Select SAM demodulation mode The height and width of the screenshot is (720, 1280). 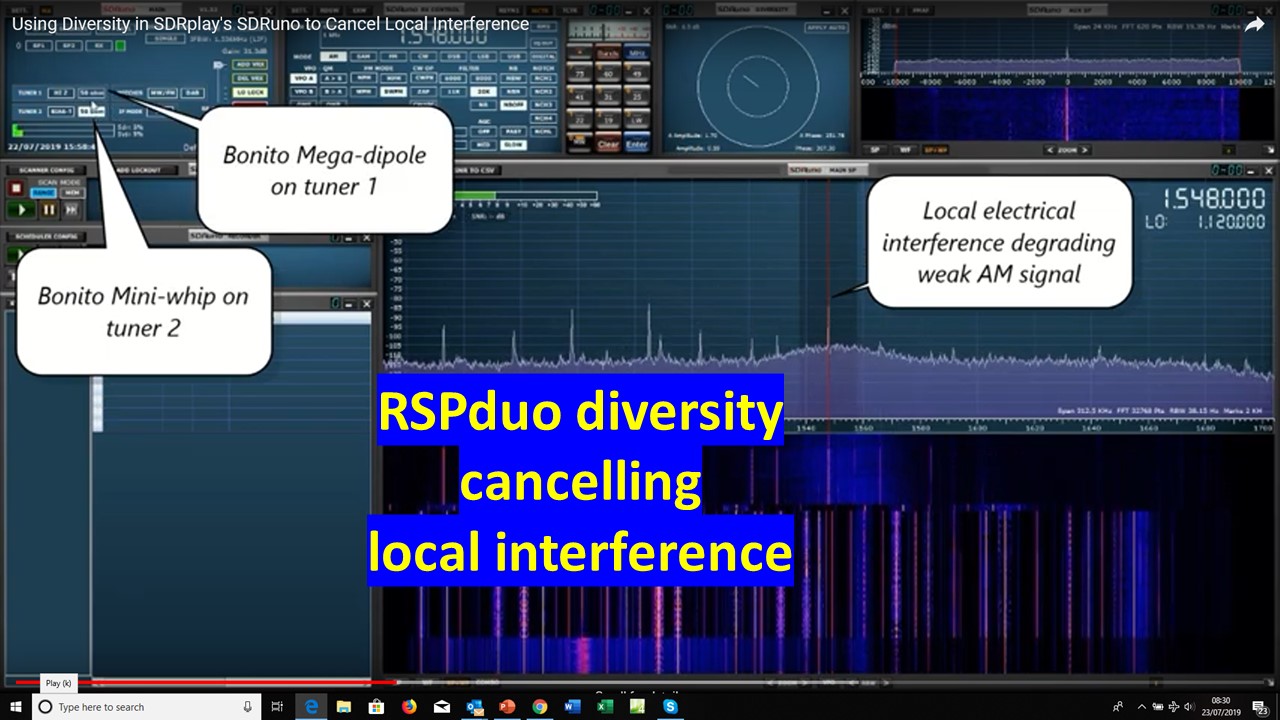363,56
